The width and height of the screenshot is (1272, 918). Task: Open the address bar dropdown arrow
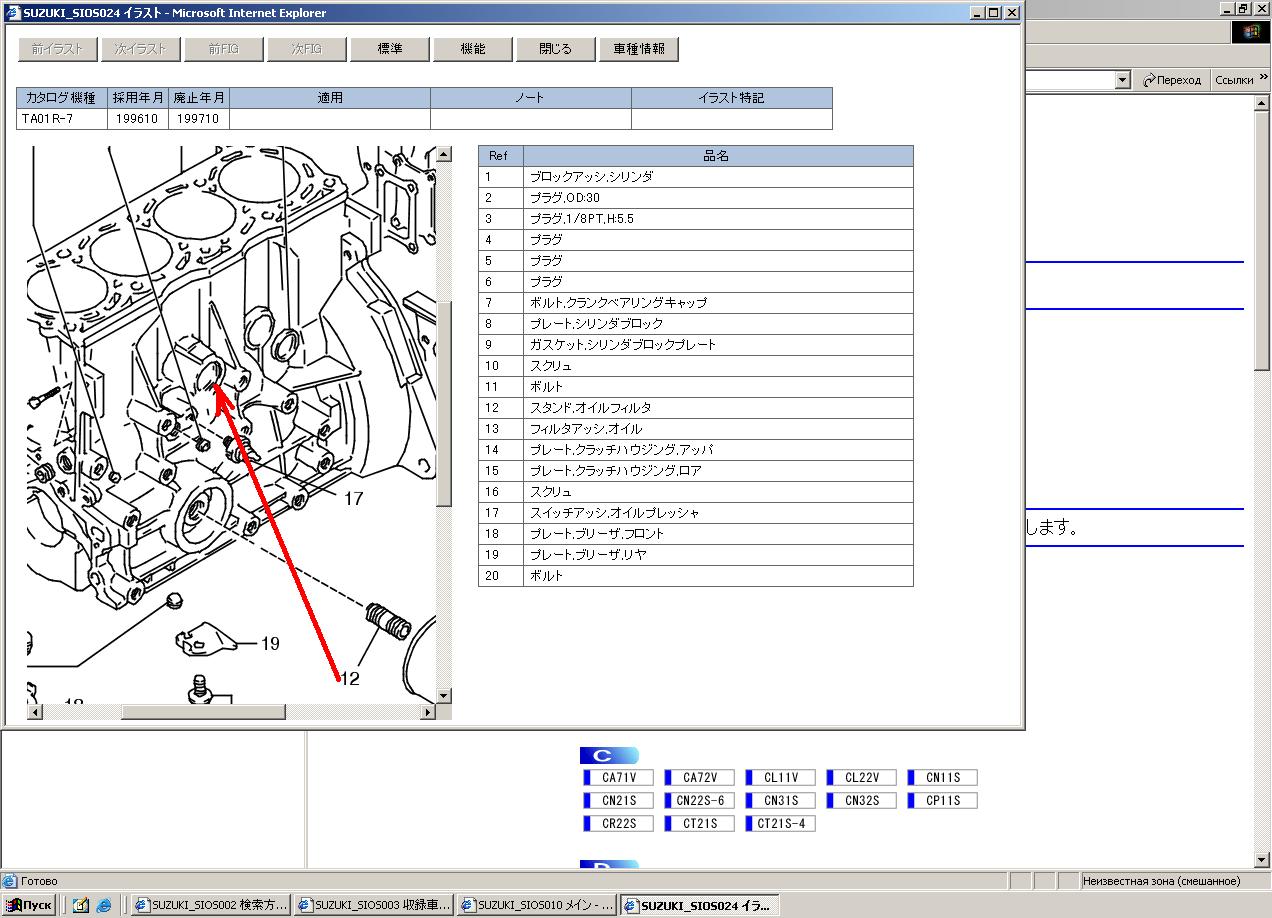[x=1122, y=80]
